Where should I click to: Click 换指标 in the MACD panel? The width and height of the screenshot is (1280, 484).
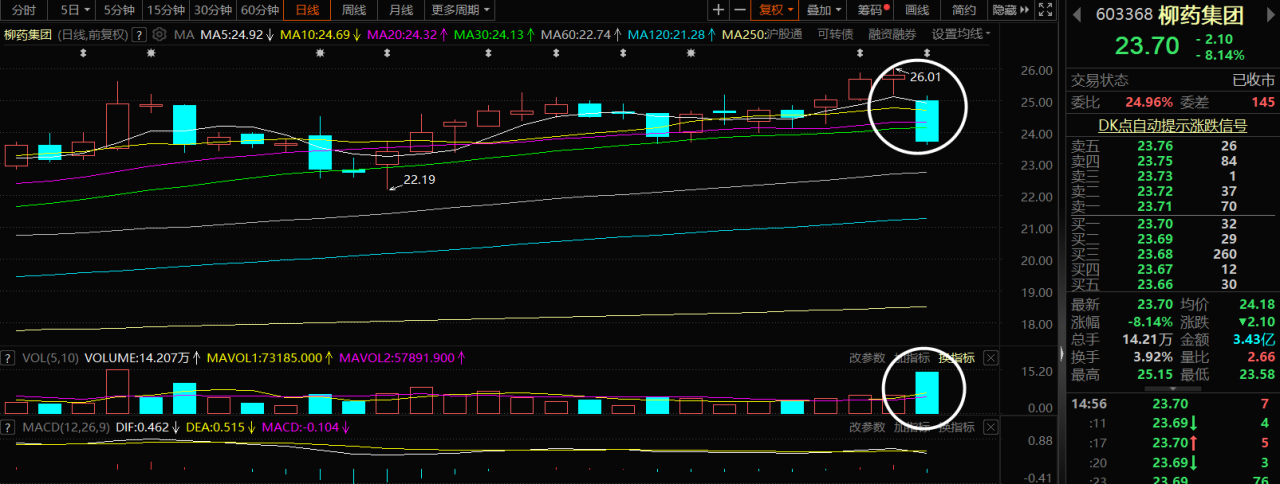[x=955, y=427]
